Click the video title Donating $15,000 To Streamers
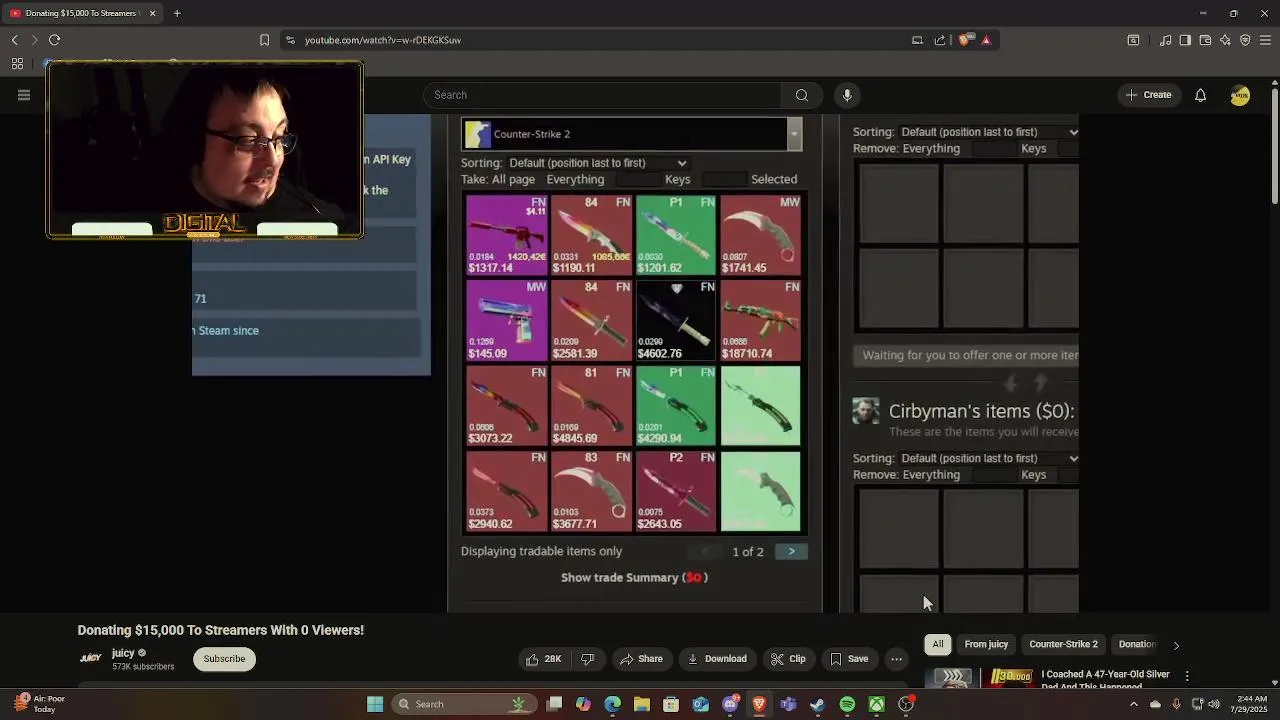The image size is (1280, 720). pos(220,630)
